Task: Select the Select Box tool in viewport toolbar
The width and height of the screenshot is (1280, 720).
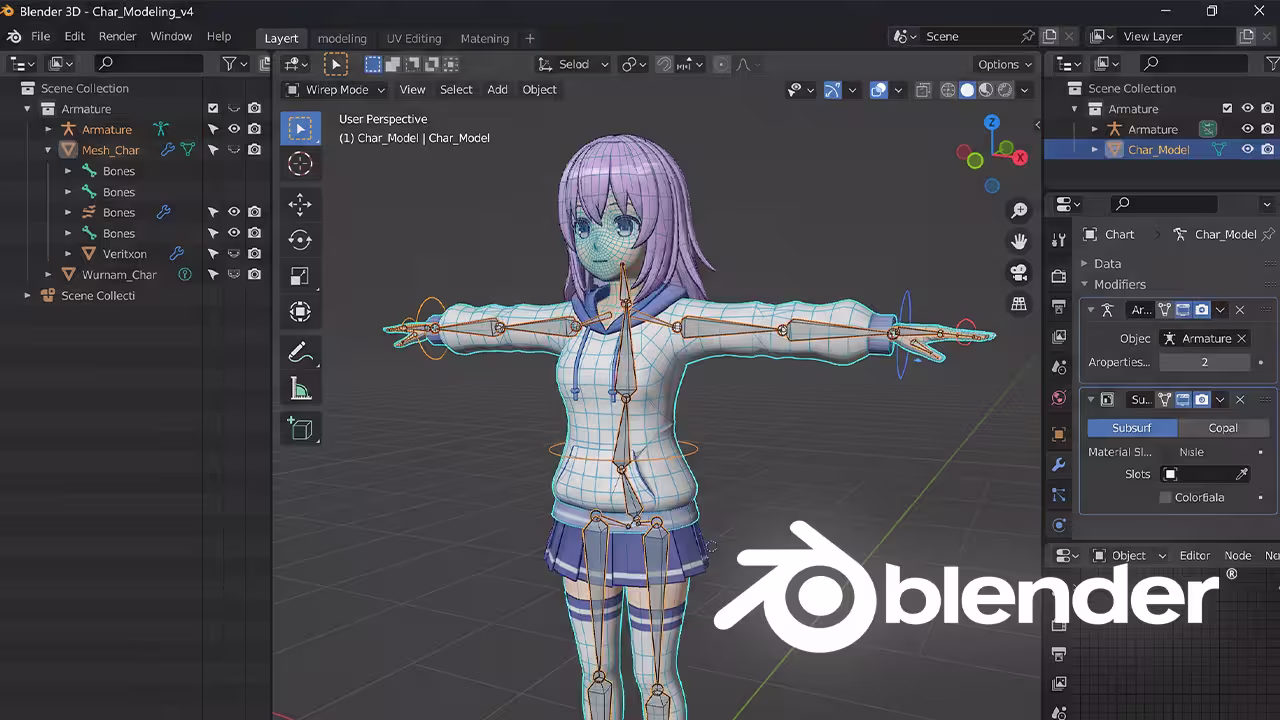Action: [x=300, y=128]
